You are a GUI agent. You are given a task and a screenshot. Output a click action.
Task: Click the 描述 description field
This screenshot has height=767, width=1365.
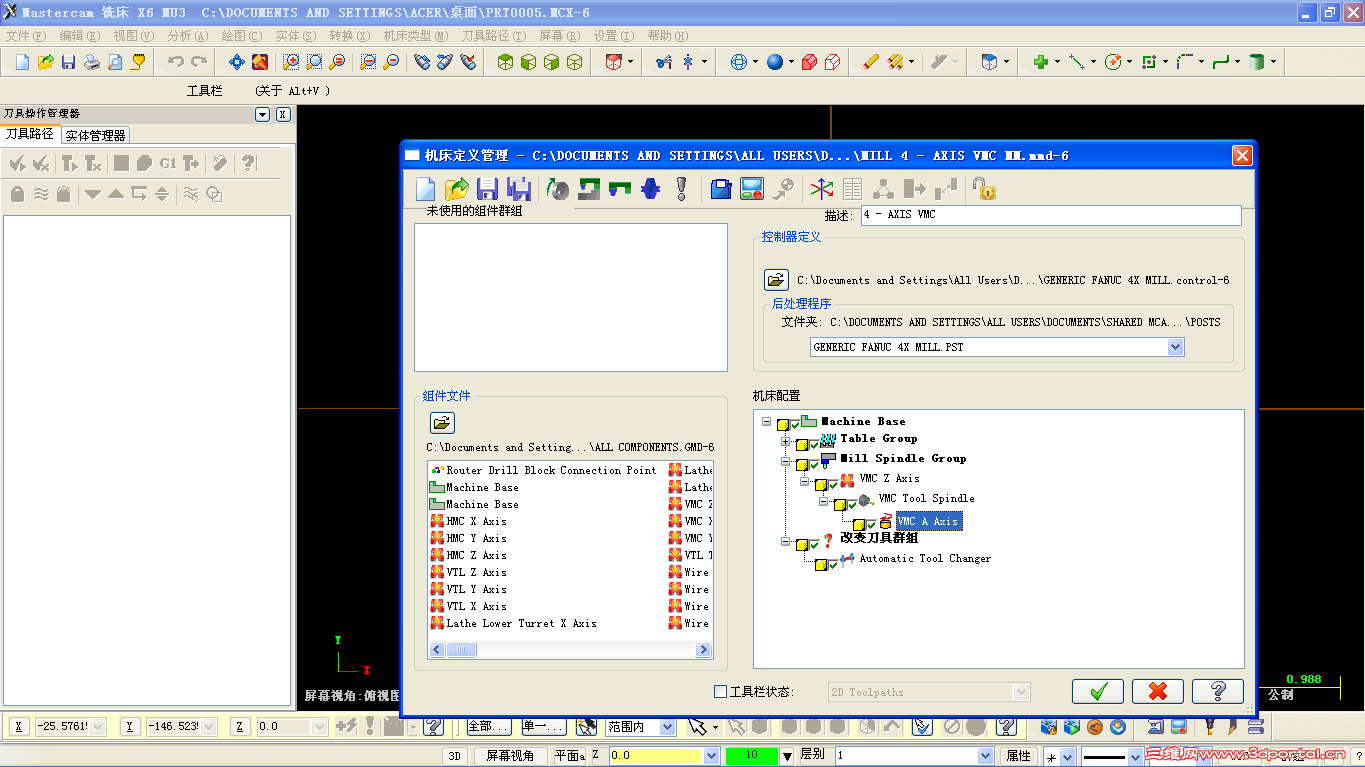[1051, 215]
